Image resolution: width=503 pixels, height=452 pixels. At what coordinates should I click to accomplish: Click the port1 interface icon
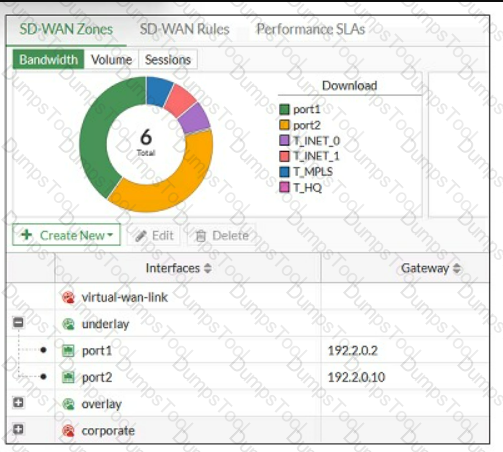click(68, 351)
